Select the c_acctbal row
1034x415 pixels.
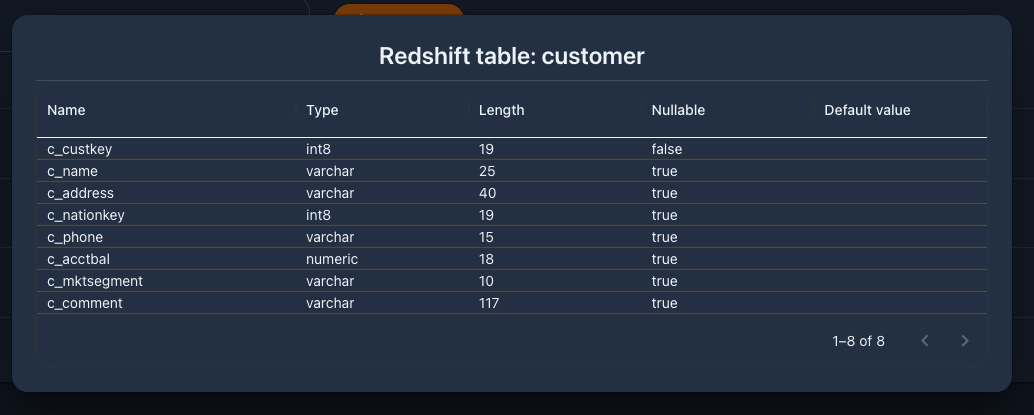pos(512,259)
